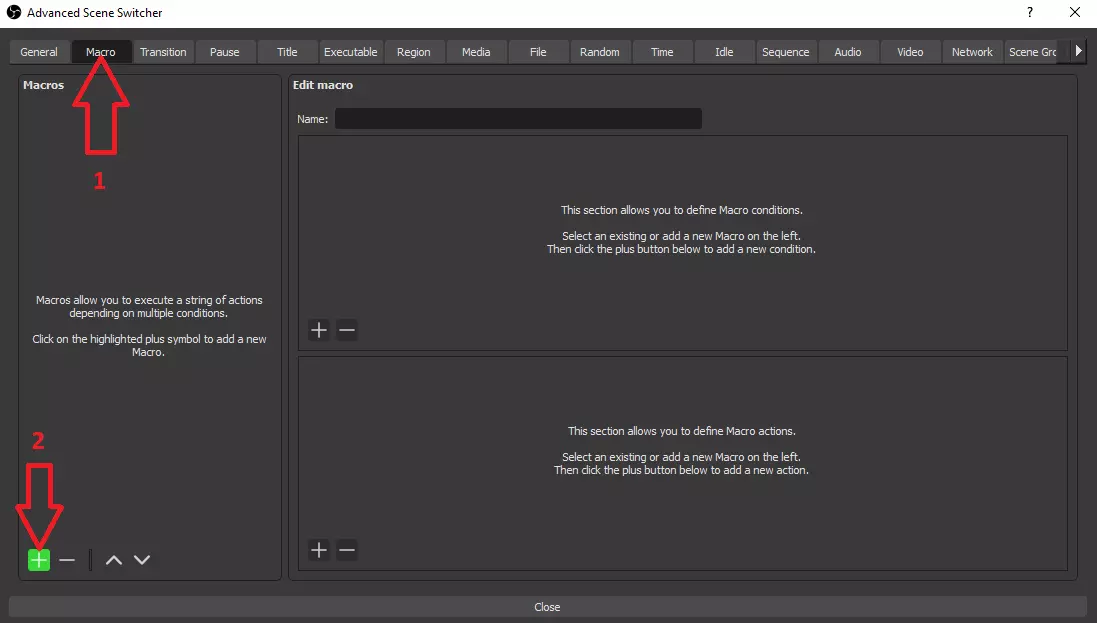Click the OBS logo in the title bar
The image size is (1097, 623).
click(13, 13)
